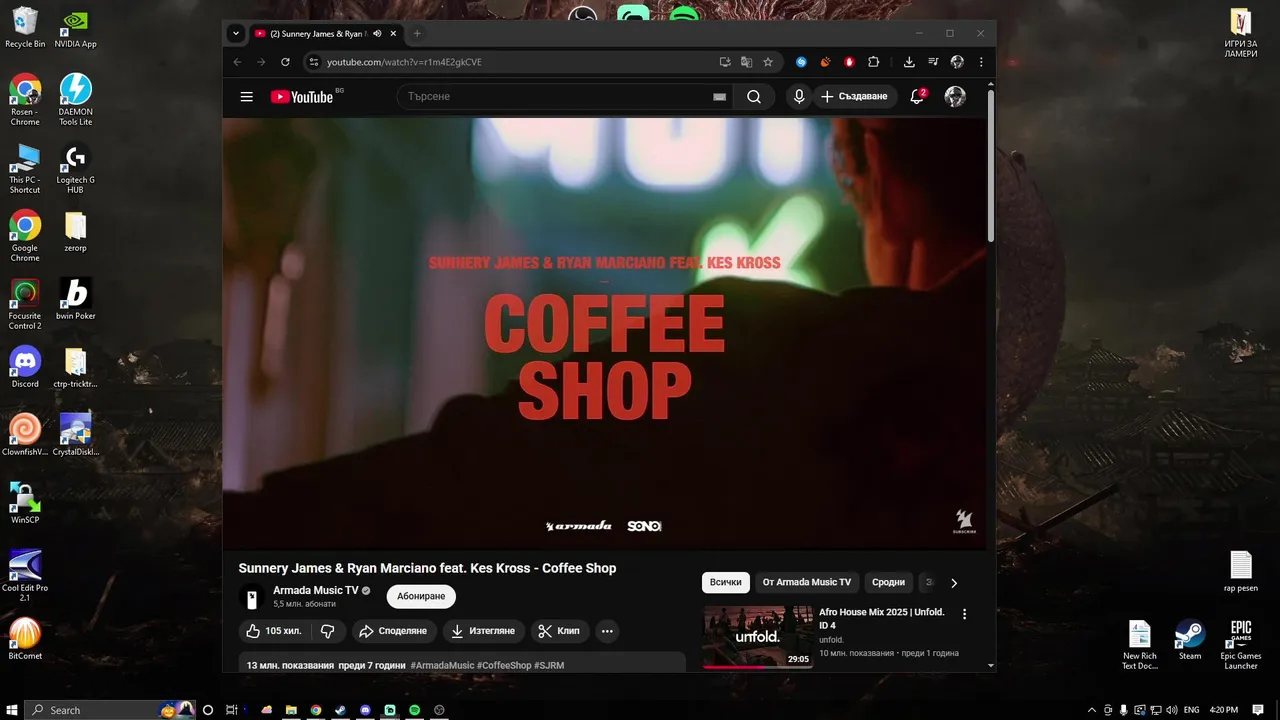The height and width of the screenshot is (720, 1280).
Task: Click the red ad-blocker extension icon
Action: click(849, 62)
